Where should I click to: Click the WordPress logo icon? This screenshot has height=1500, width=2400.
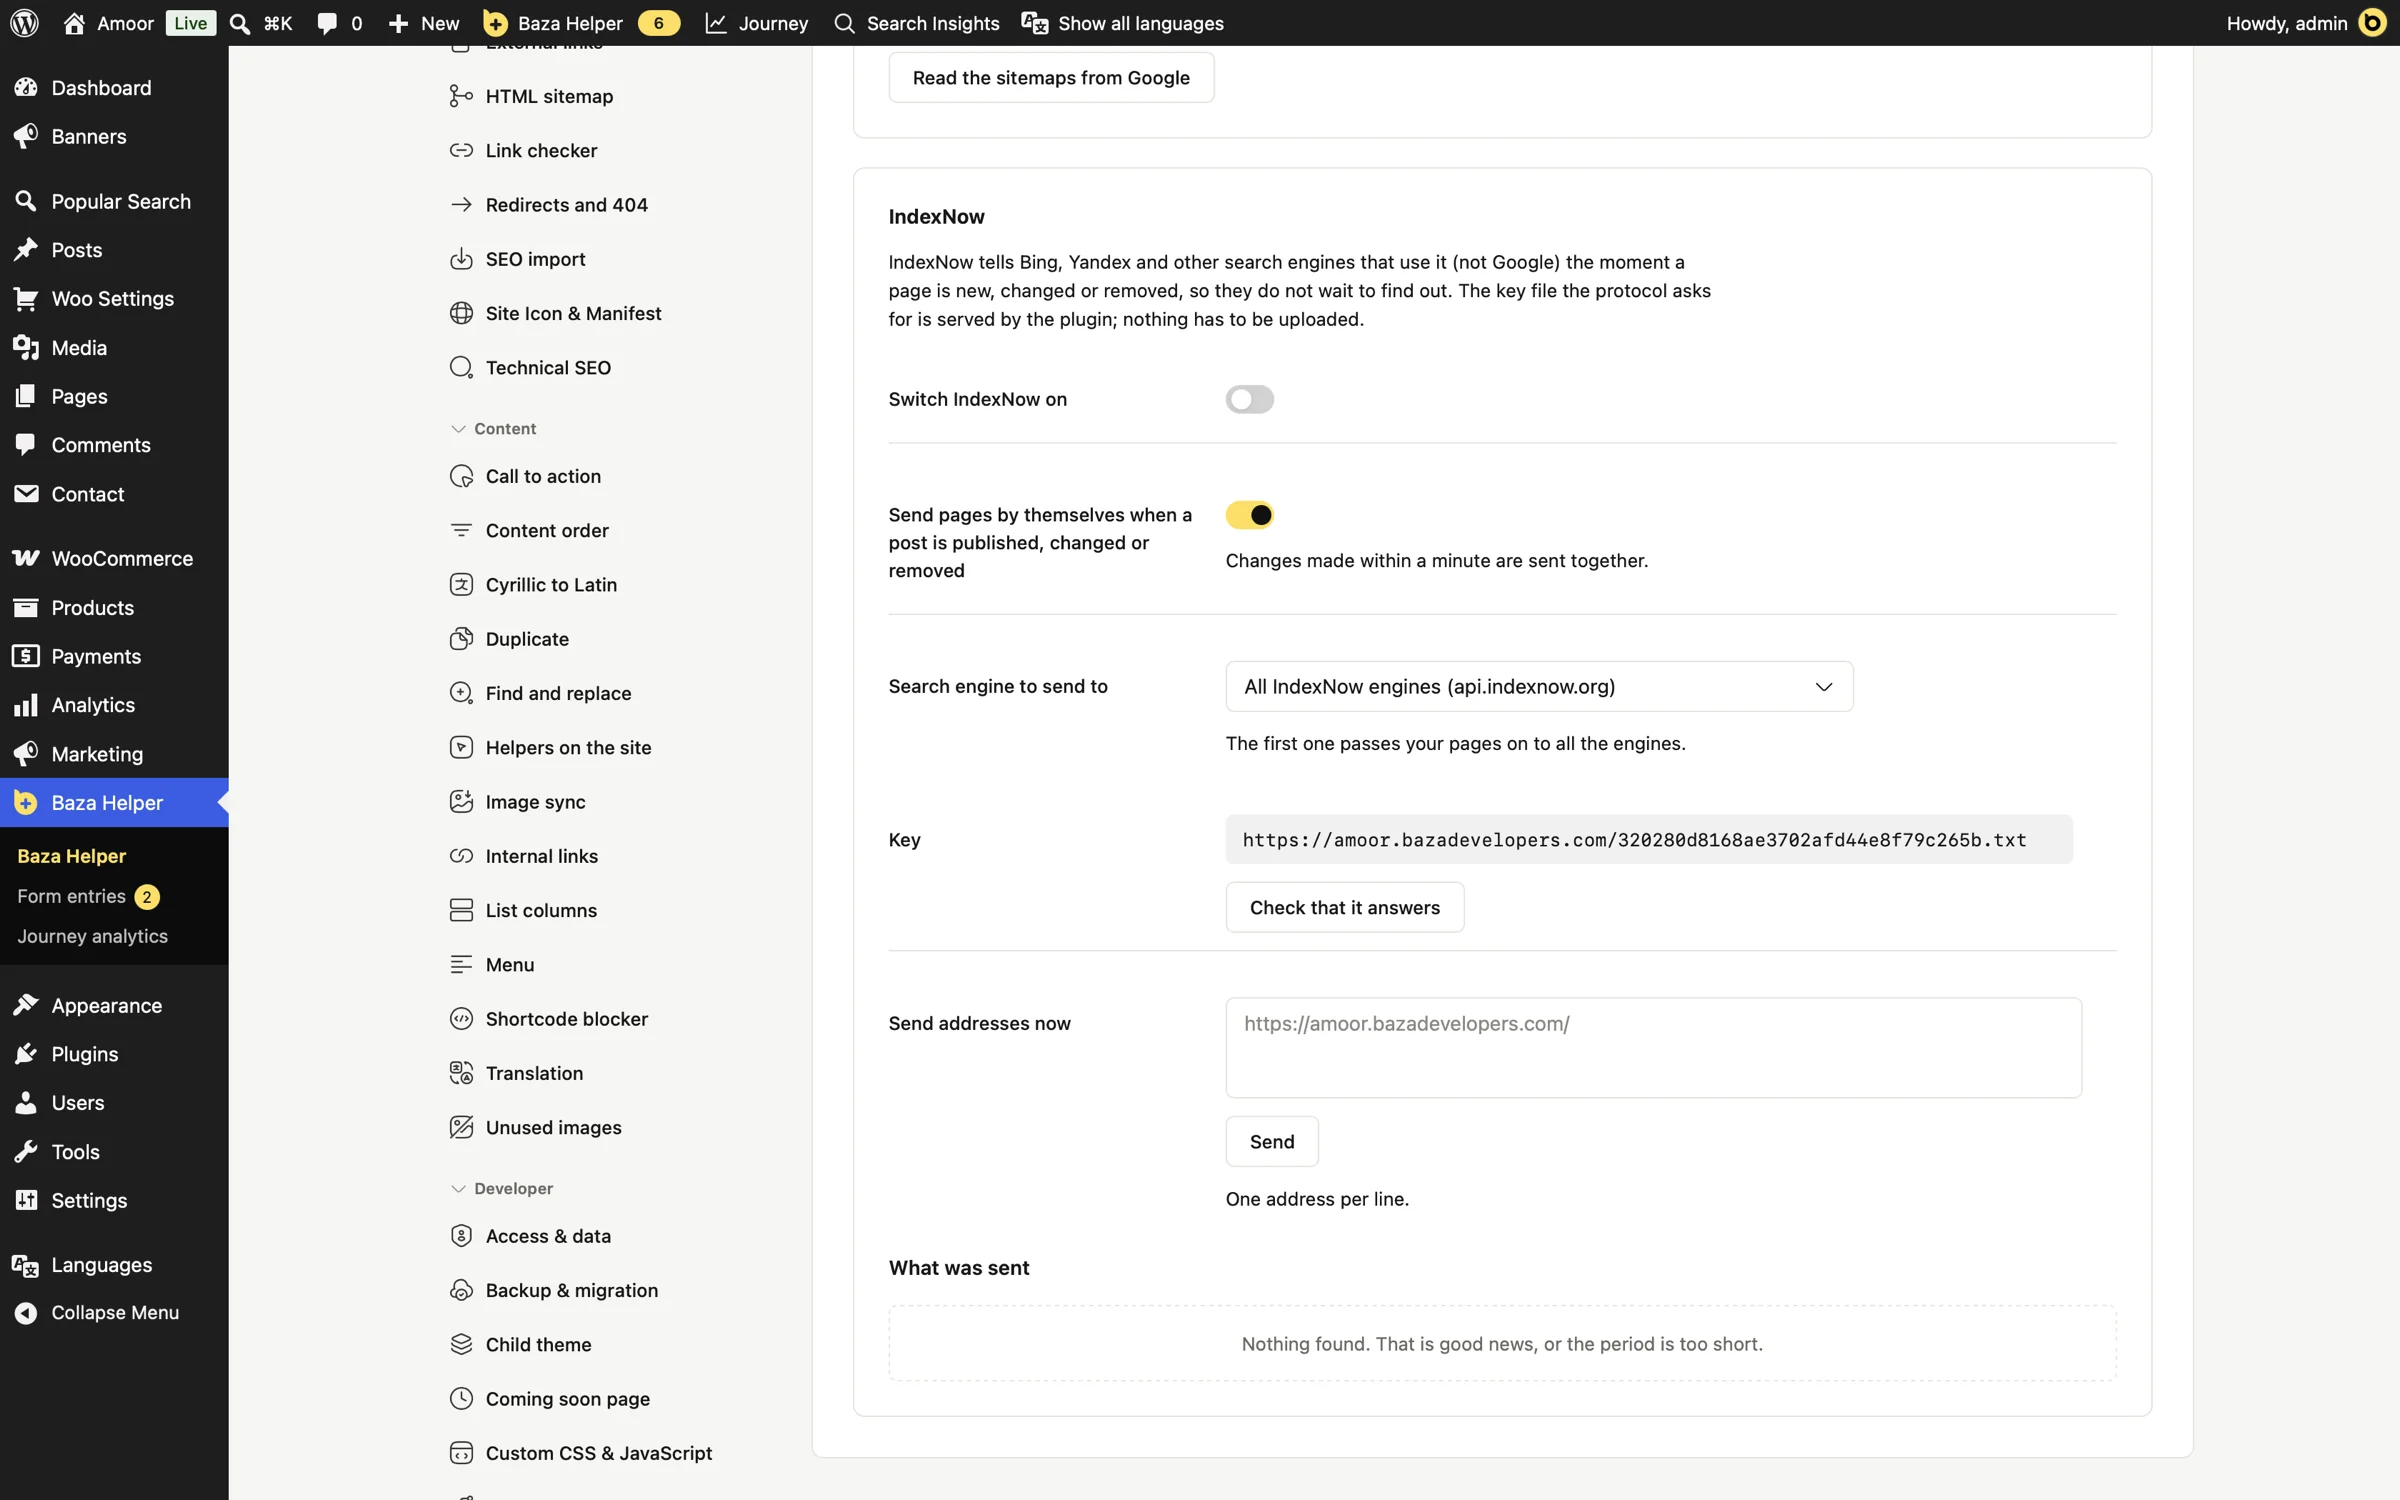24,22
